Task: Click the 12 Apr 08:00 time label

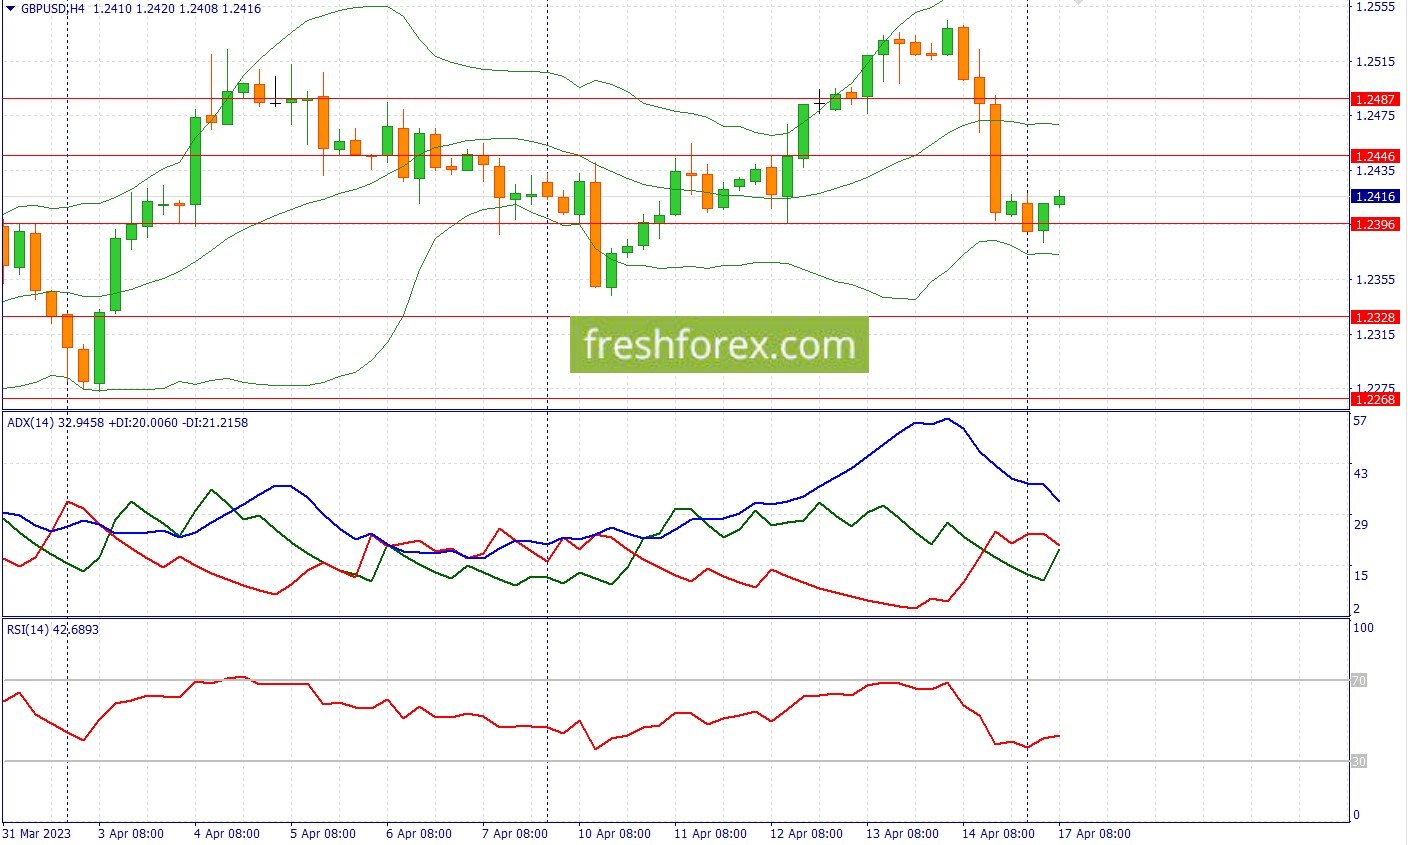Action: (806, 834)
